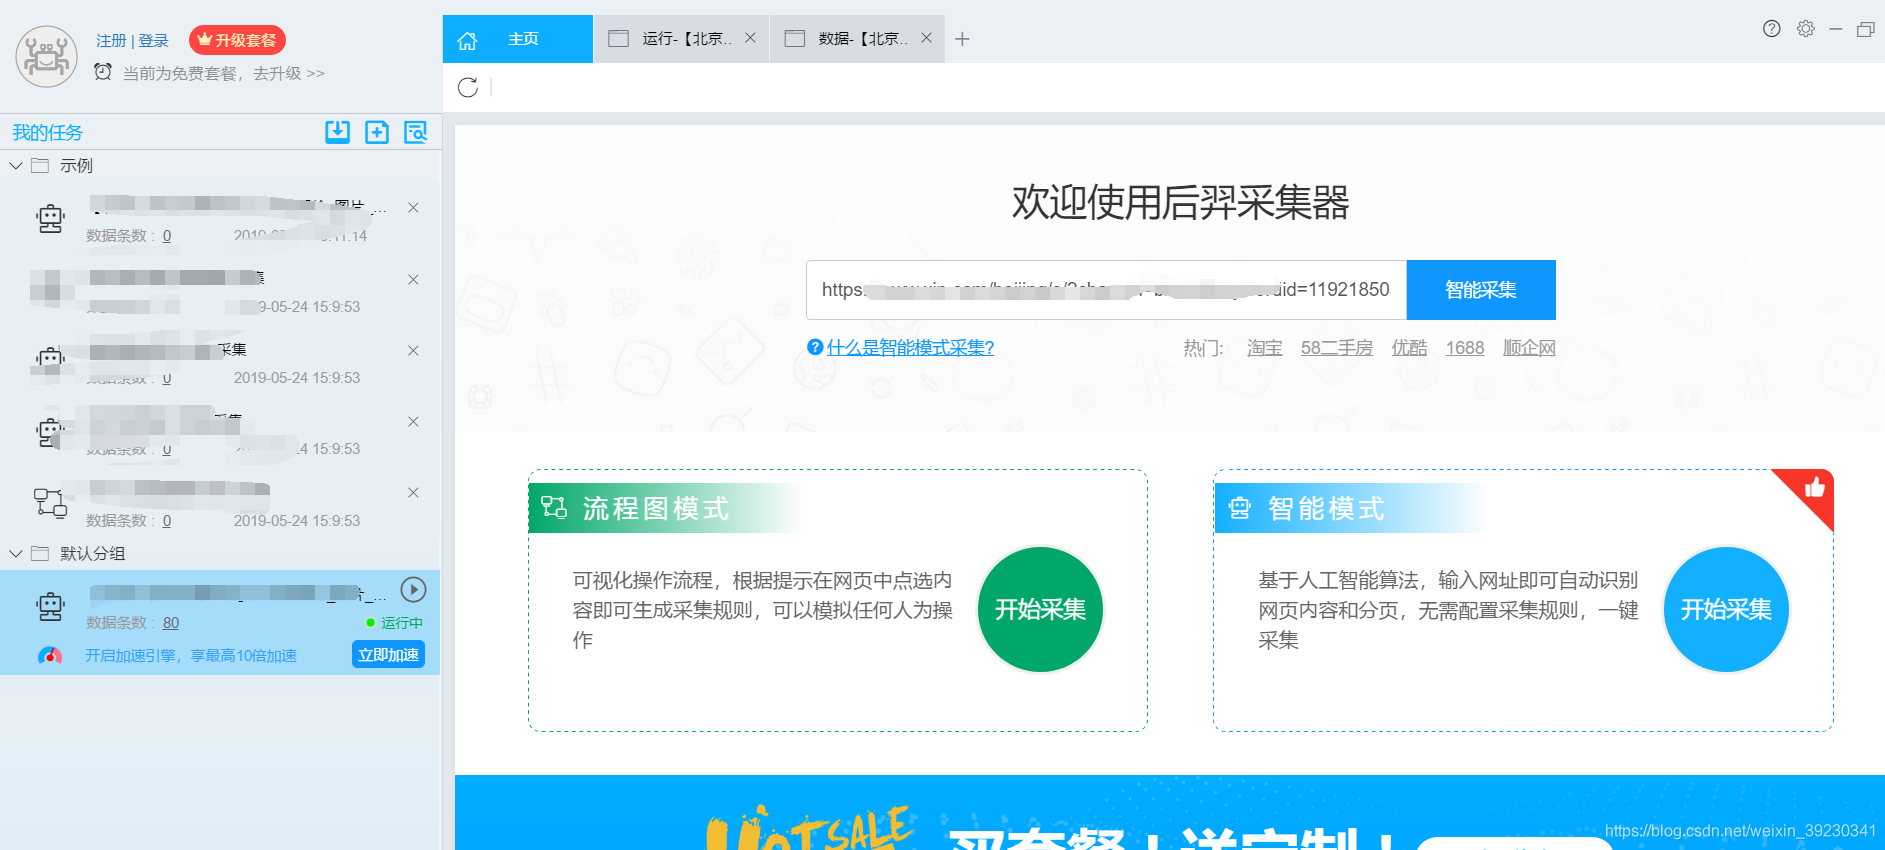1885x850 pixels.
Task: Click the speed gauge accelerator icon
Action: coord(50,655)
